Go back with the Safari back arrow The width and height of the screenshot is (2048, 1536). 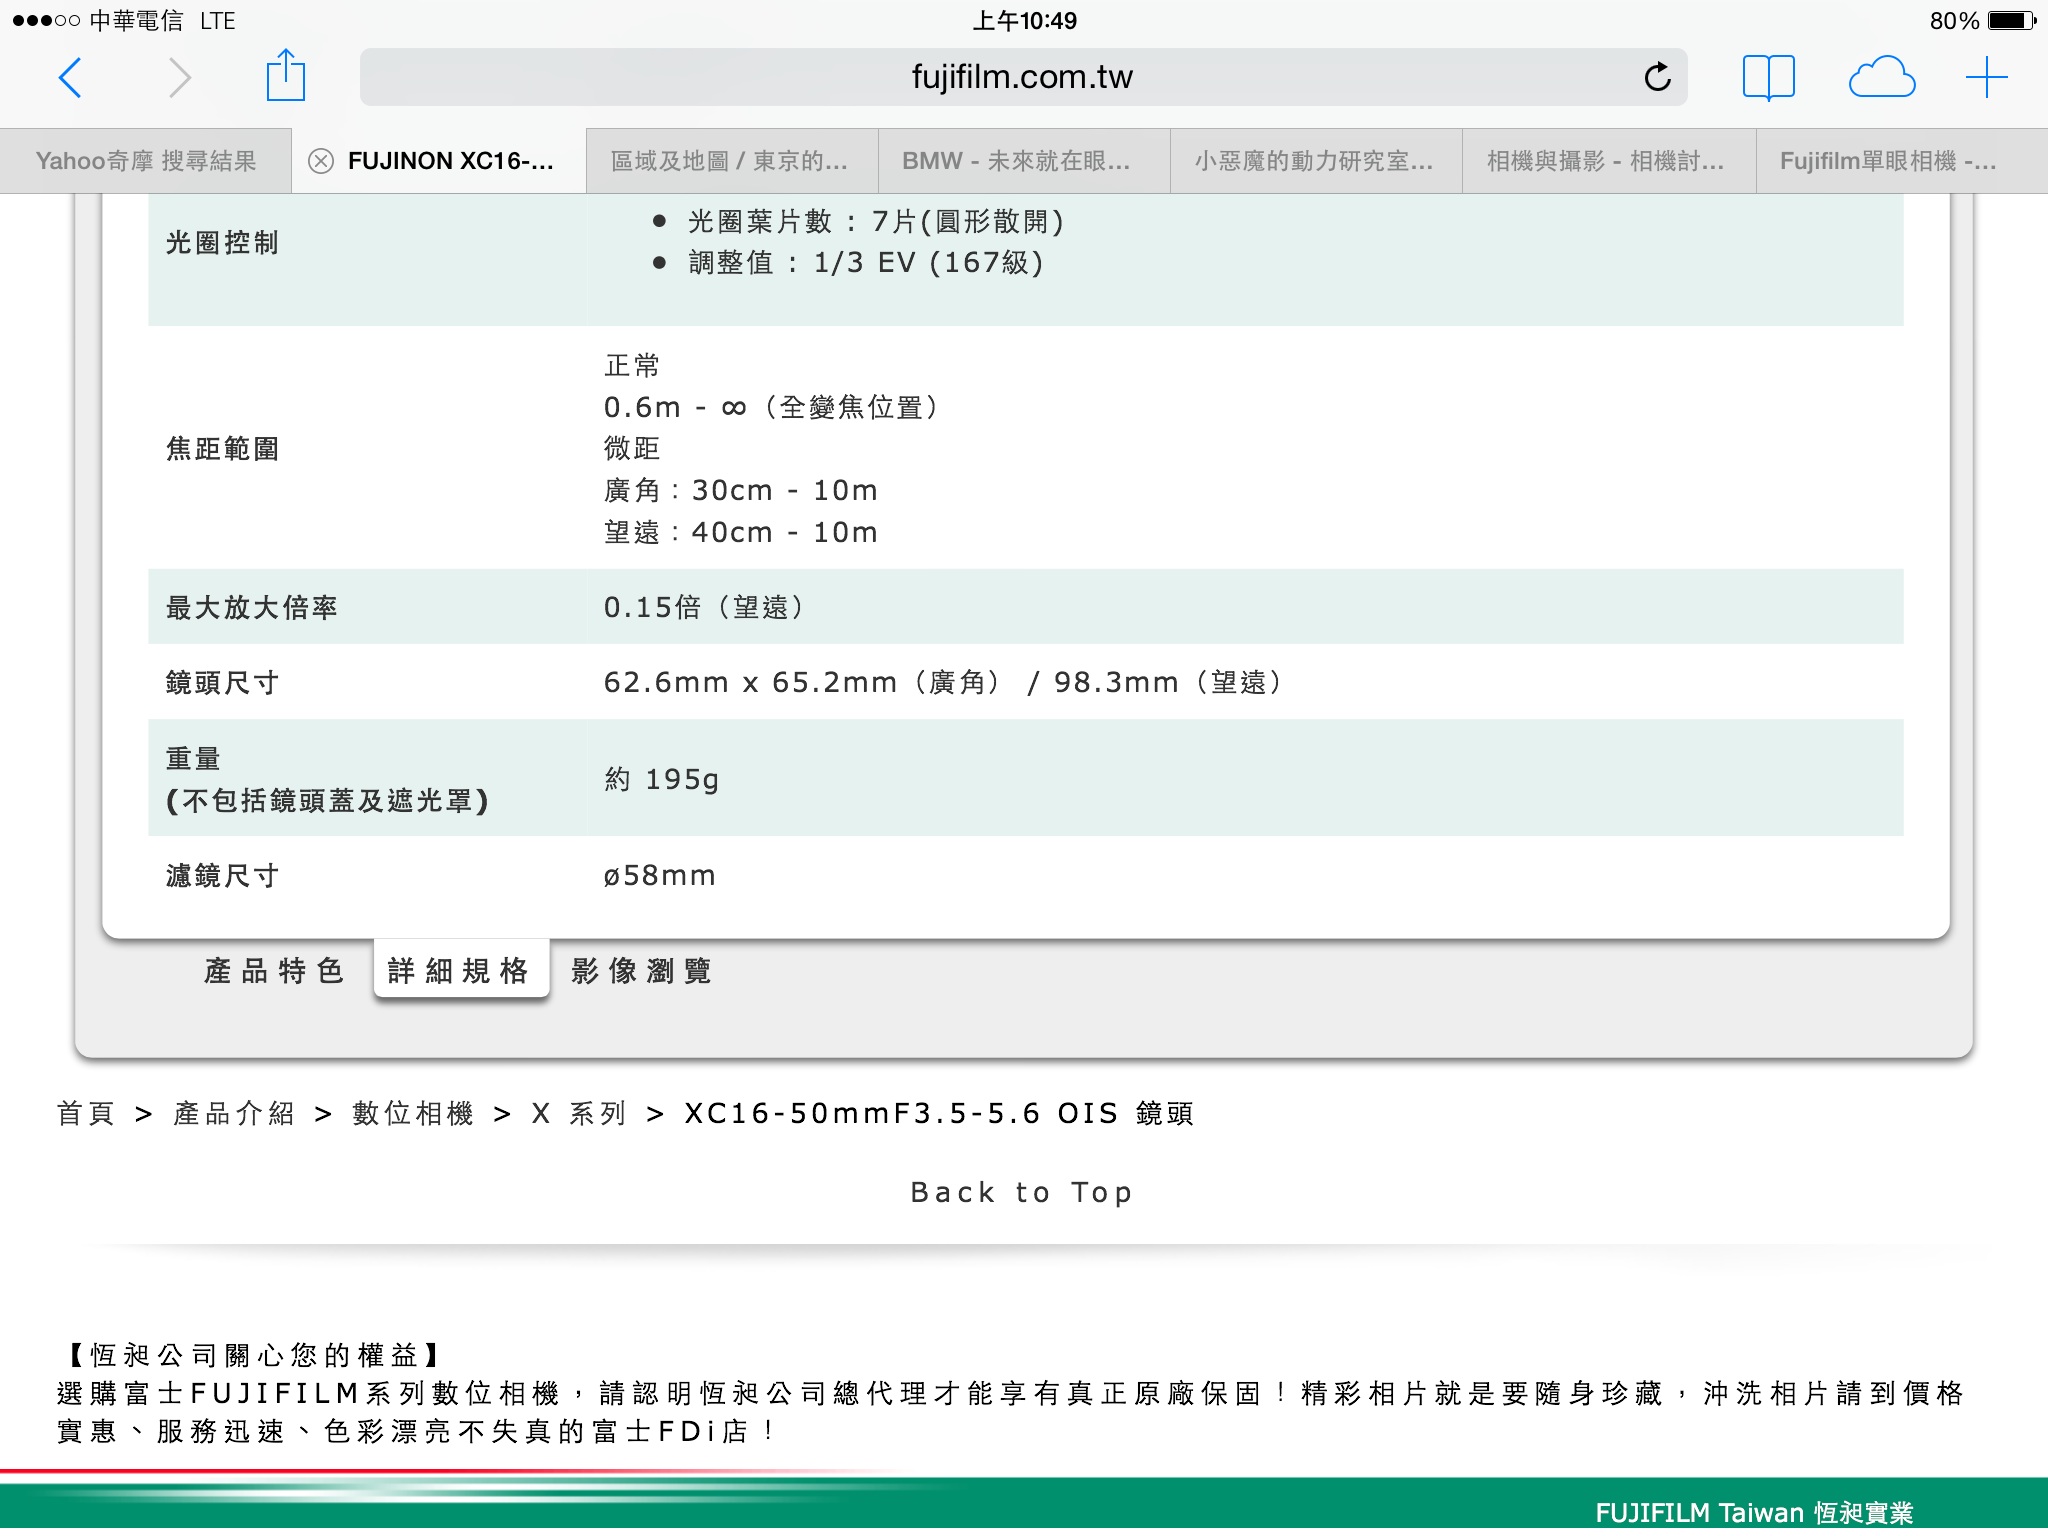point(70,77)
